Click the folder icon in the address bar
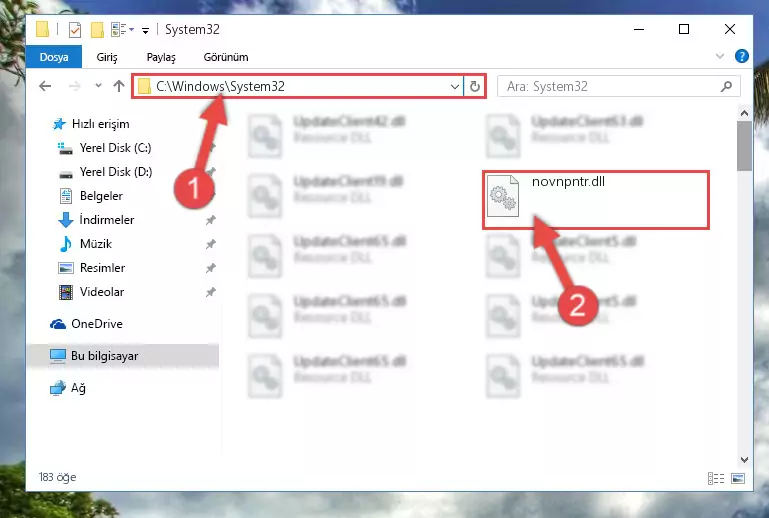The width and height of the screenshot is (769, 518). tap(144, 87)
